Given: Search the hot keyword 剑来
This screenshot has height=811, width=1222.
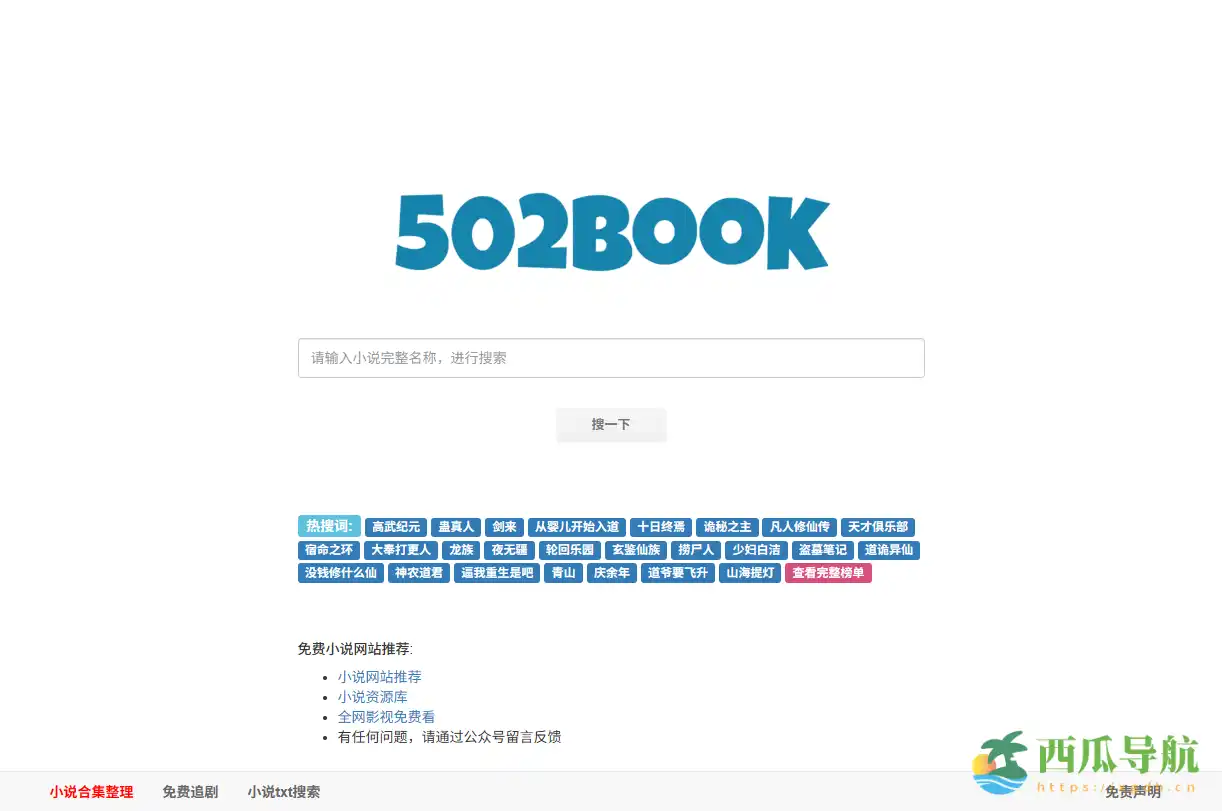Looking at the screenshot, I should [504, 527].
